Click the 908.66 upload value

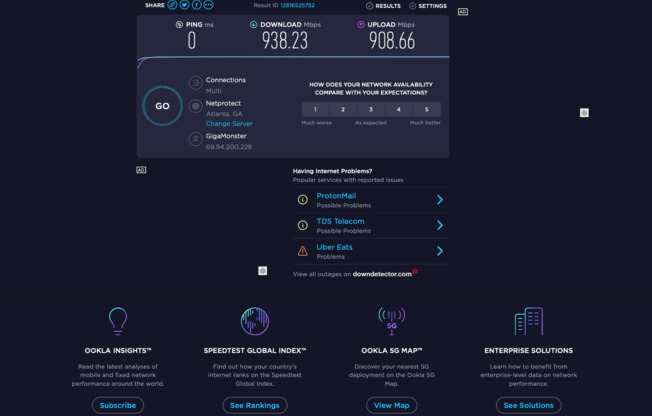392,41
